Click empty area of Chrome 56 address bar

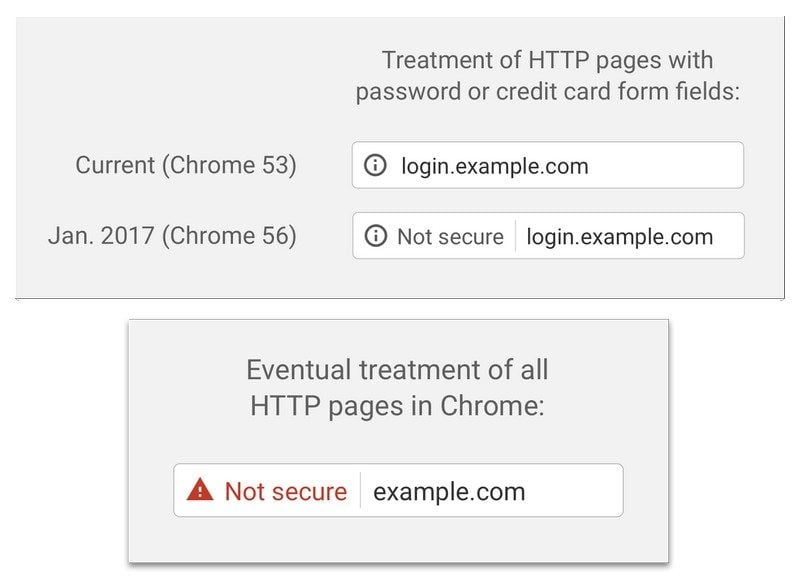pyautogui.click(x=729, y=236)
